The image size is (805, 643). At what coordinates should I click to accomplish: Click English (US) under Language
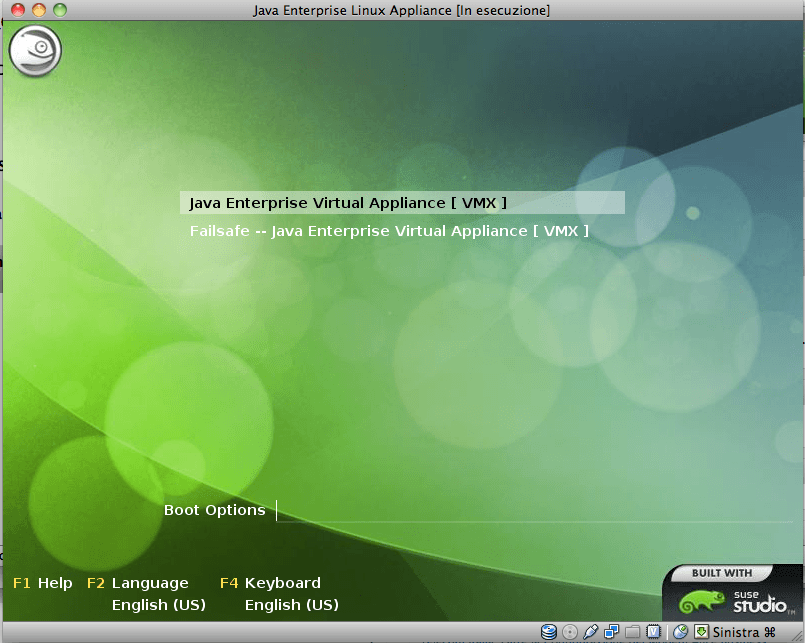click(159, 605)
